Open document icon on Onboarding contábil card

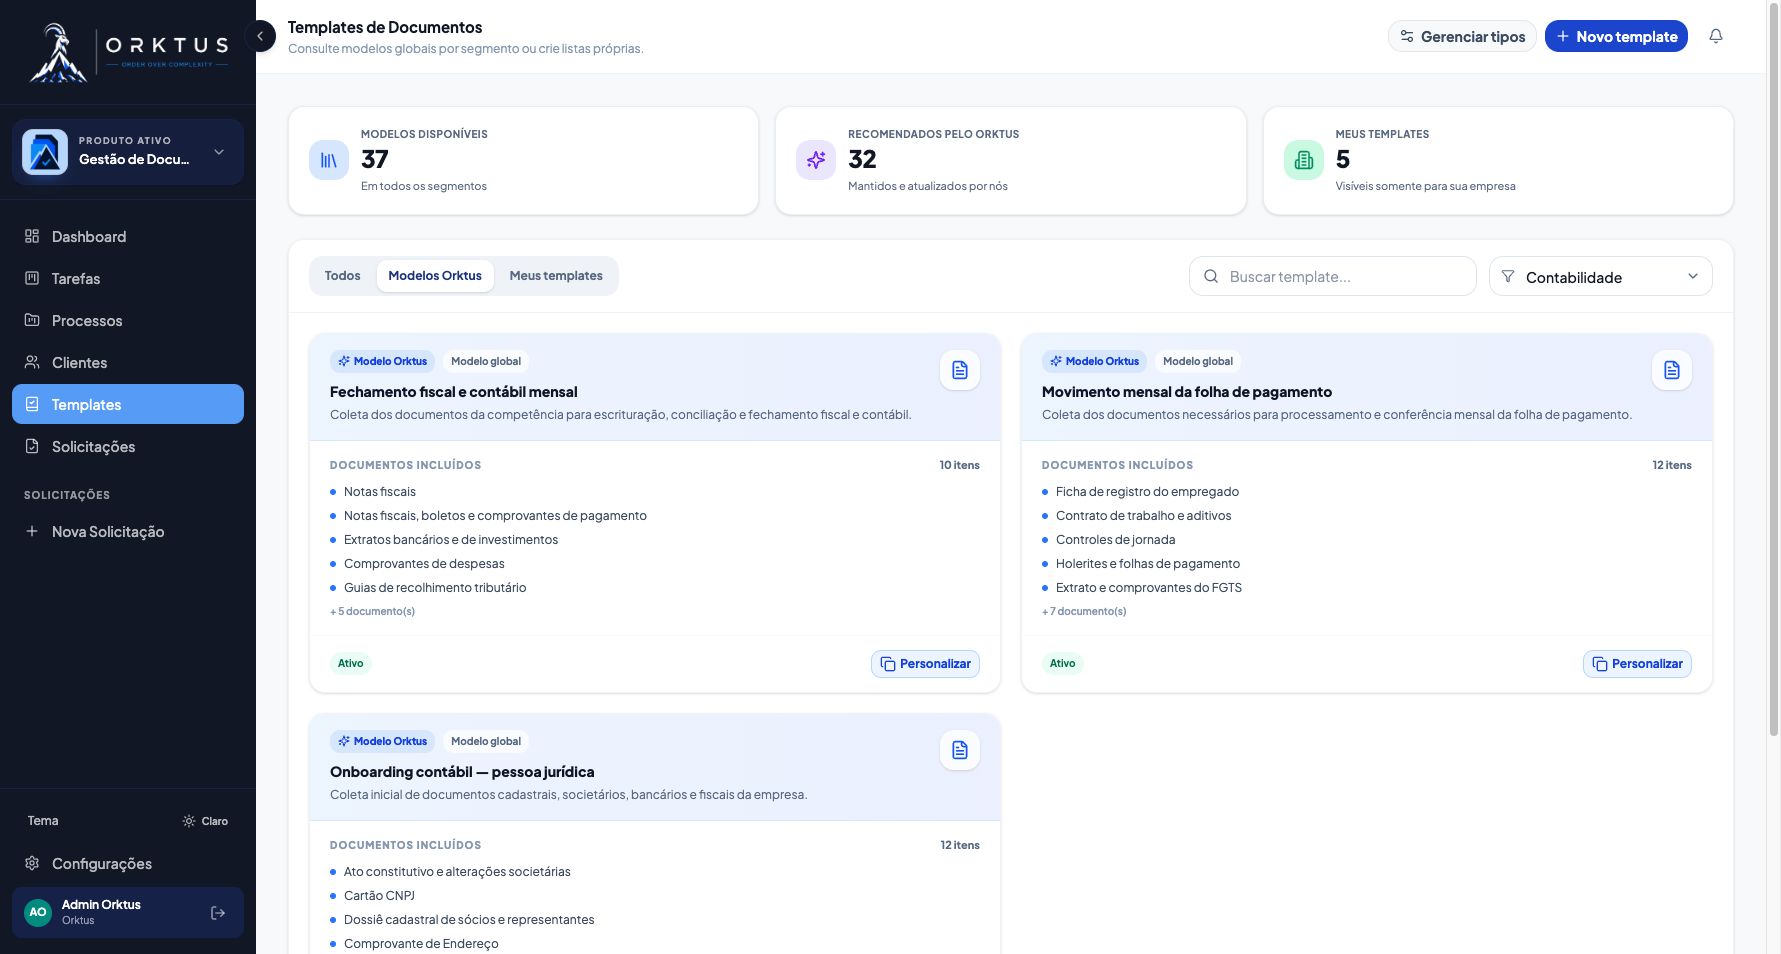(960, 750)
